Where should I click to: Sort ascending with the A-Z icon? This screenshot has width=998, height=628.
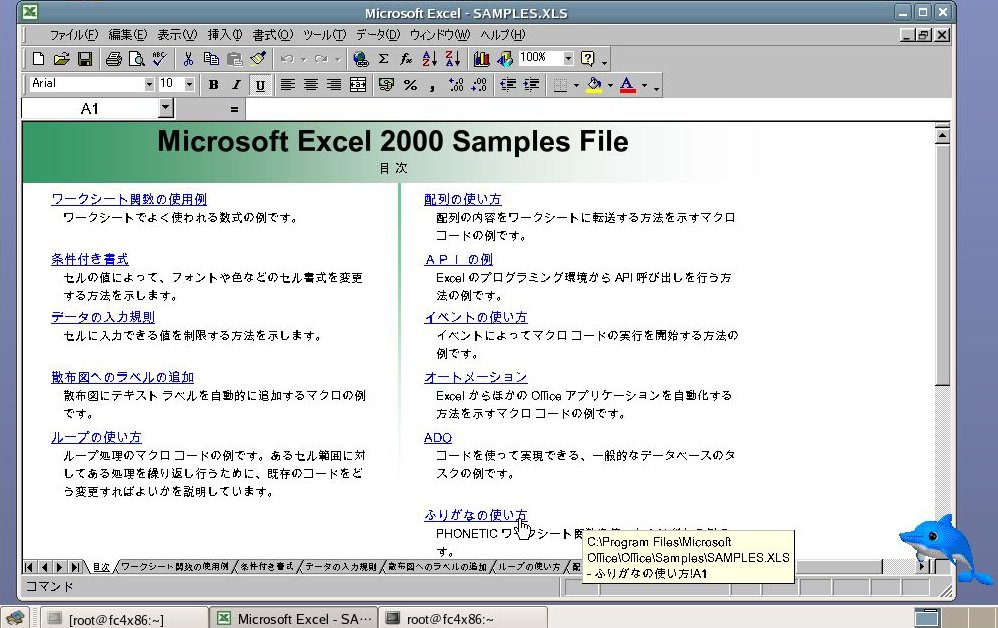(430, 59)
